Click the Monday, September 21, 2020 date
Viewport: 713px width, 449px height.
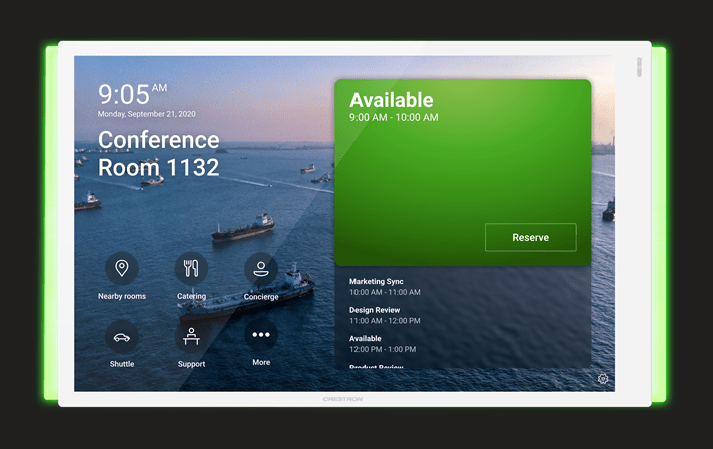146,114
